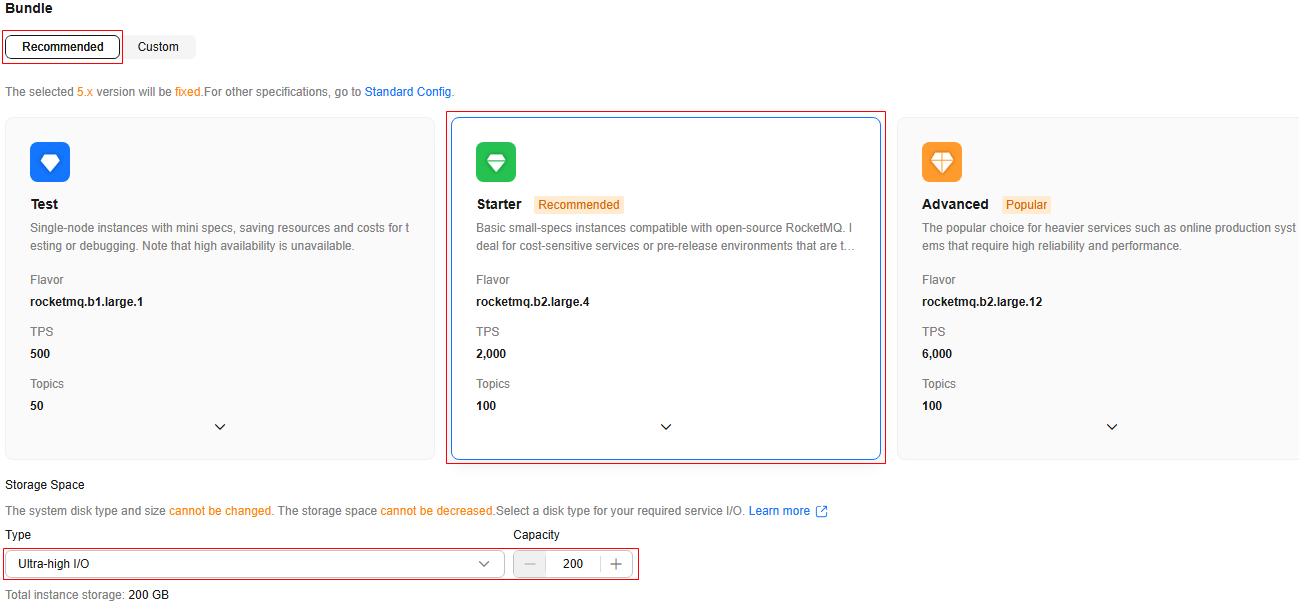Image resolution: width=1299 pixels, height=607 pixels.
Task: Click the orange 'cannot be changed' text
Action: pos(220,511)
